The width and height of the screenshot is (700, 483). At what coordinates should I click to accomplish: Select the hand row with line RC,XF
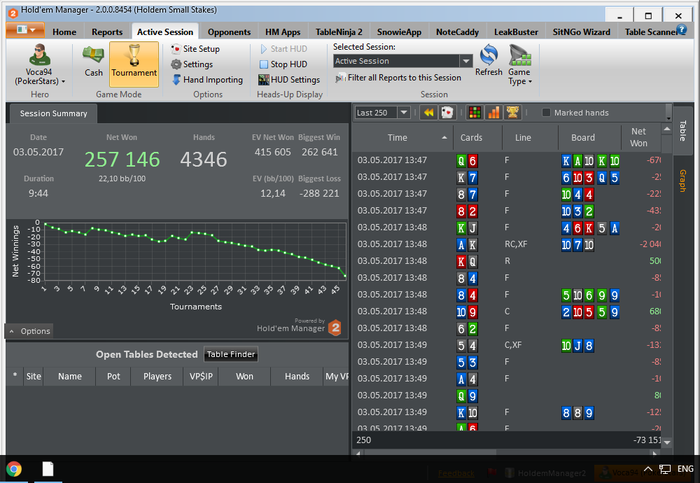pyautogui.click(x=508, y=244)
